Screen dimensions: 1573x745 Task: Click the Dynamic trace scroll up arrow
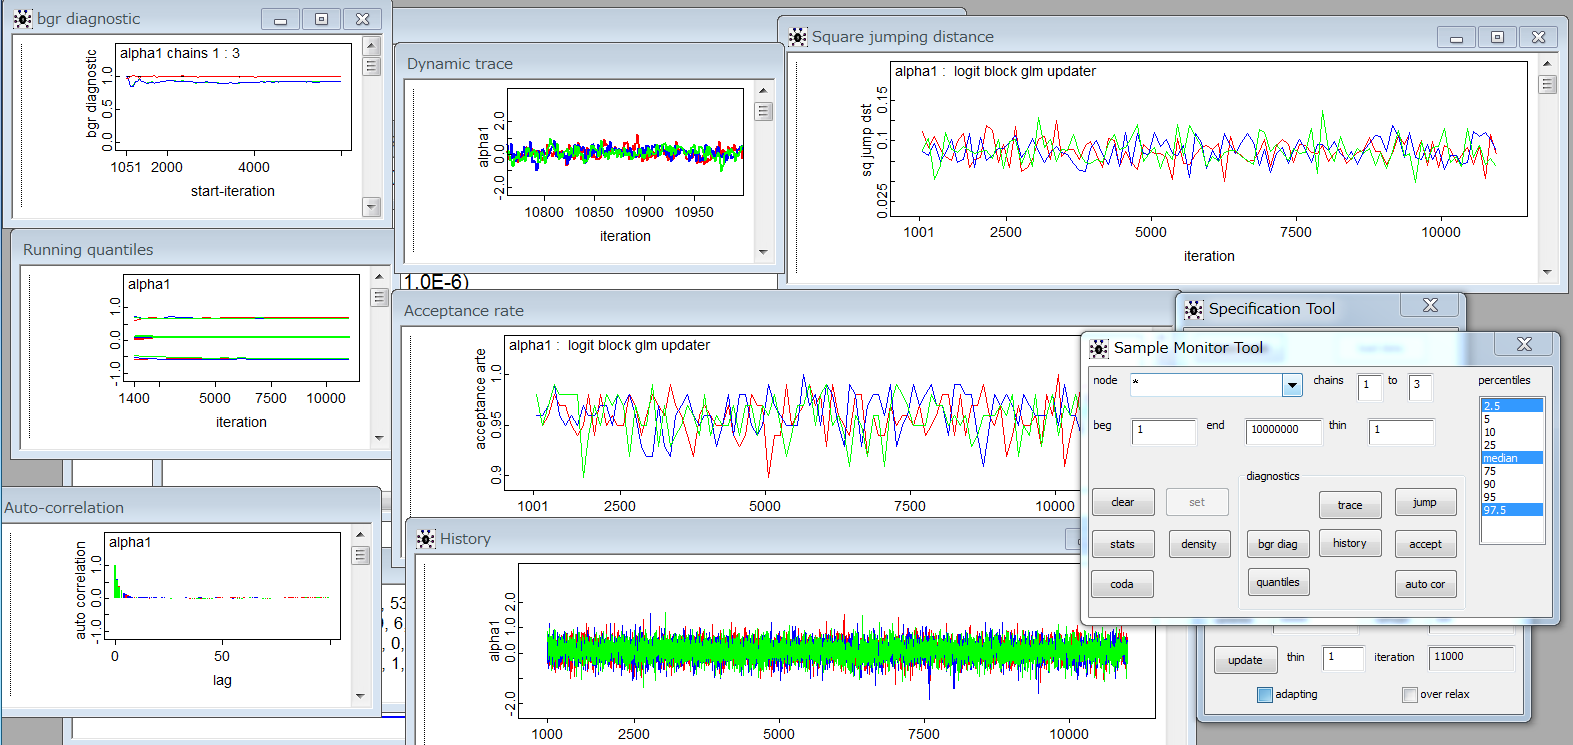(x=764, y=90)
